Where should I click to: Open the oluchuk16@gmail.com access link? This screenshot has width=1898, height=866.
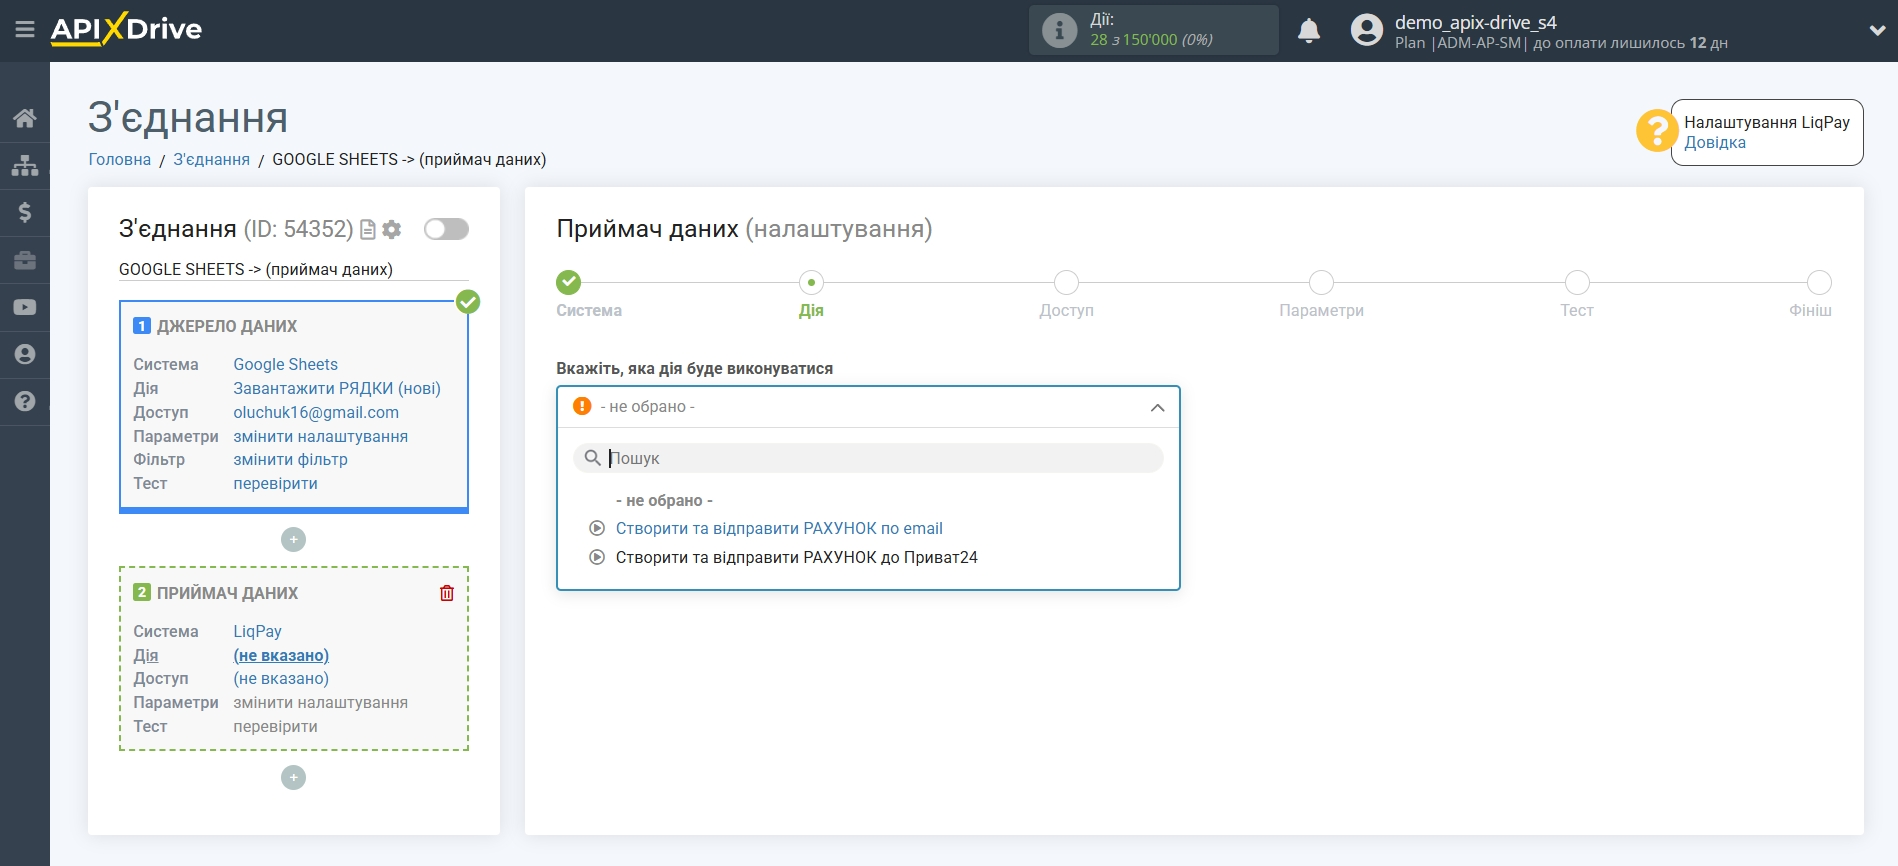point(316,413)
